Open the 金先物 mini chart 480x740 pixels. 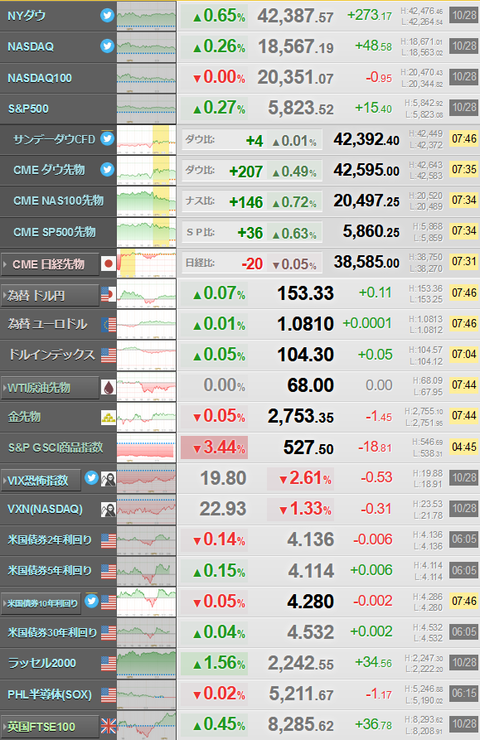[x=146, y=417]
